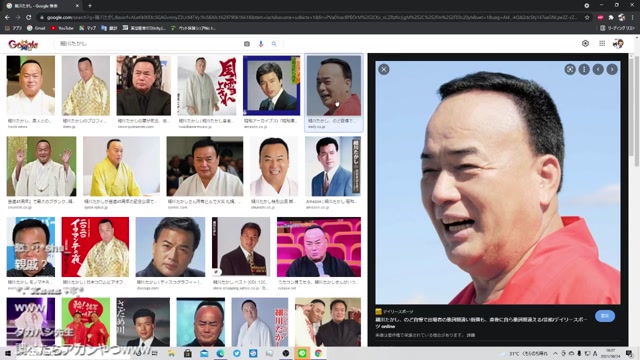This screenshot has width=640, height=360.
Task: Open File Explorer from taskbar
Action: point(171,353)
